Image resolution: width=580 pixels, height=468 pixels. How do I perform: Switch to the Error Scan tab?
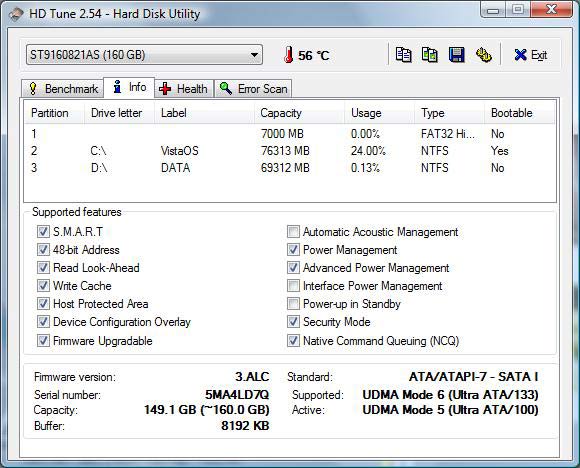[253, 89]
